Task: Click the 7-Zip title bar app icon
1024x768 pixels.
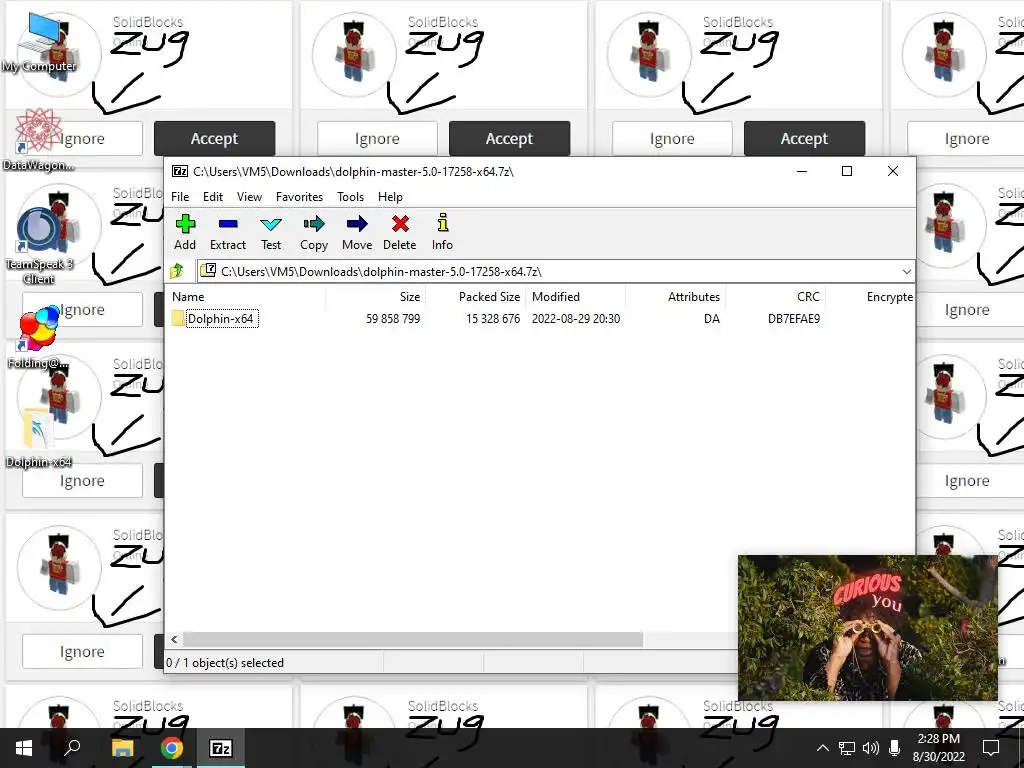Action: tap(180, 171)
